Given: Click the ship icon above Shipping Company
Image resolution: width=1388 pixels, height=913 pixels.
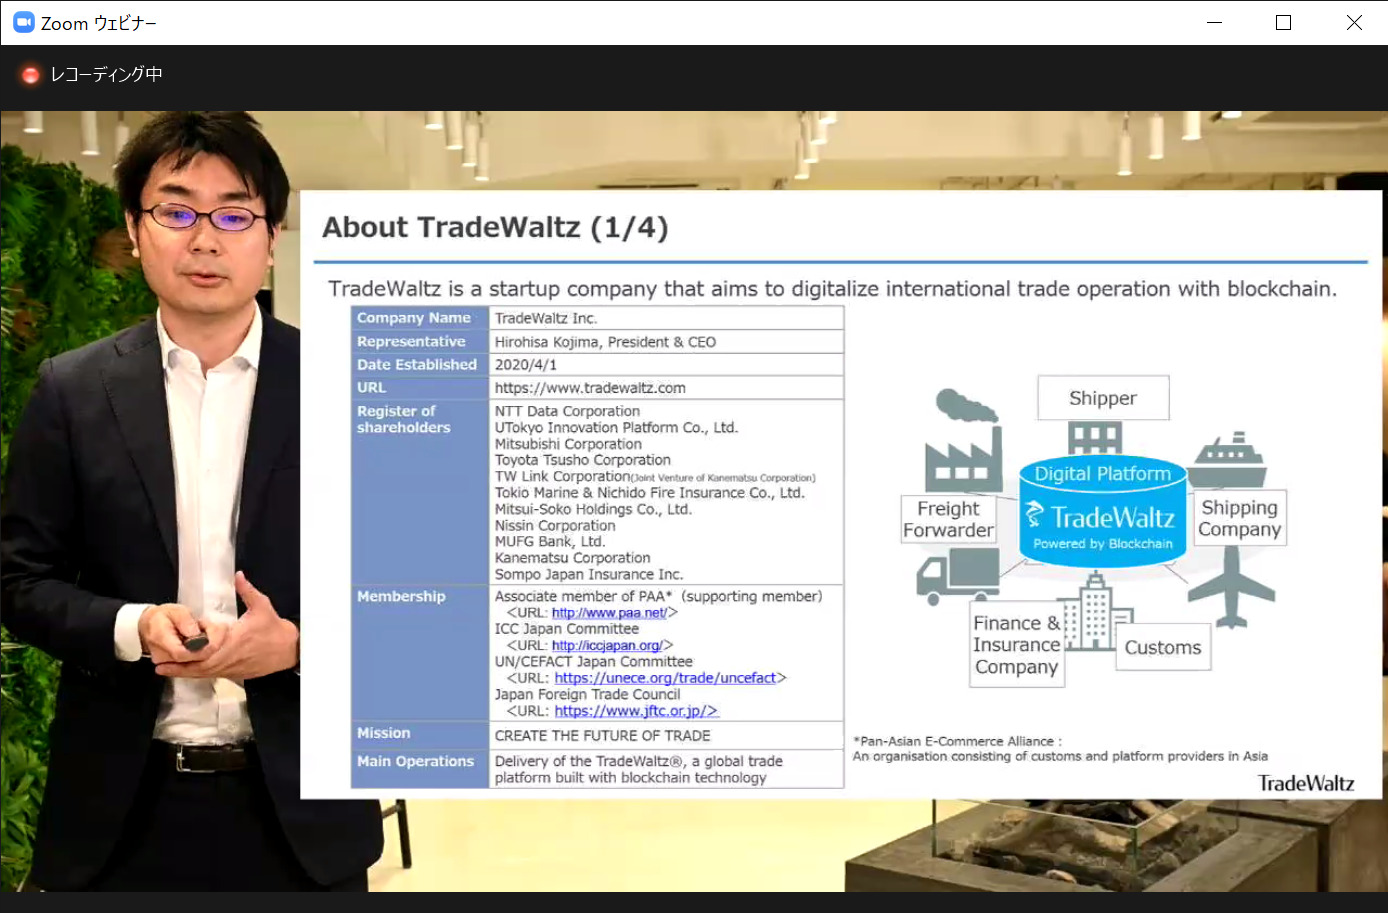Looking at the screenshot, I should point(1229,461).
